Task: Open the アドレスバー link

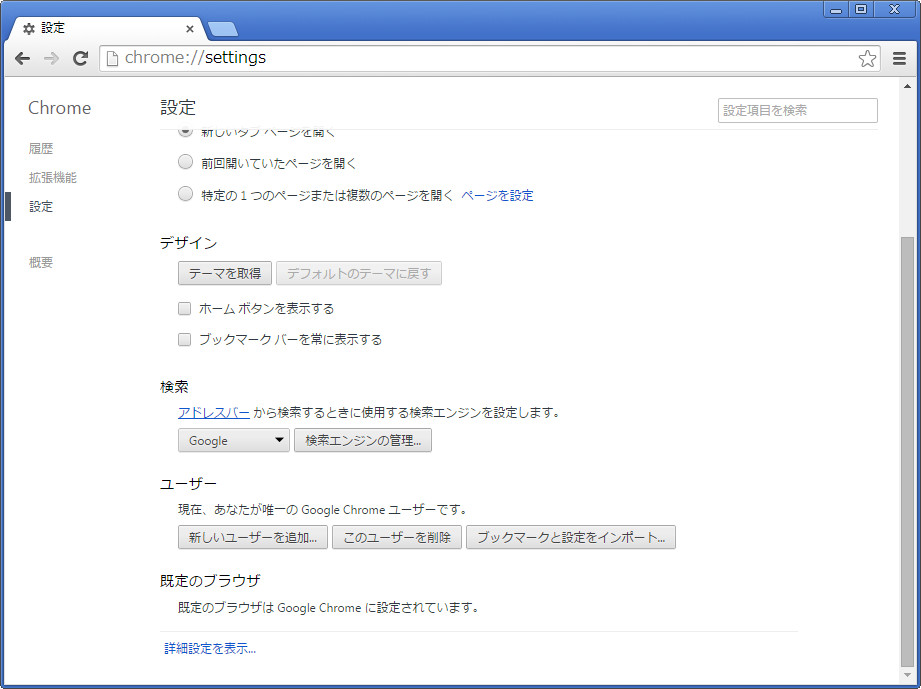Action: [x=214, y=412]
